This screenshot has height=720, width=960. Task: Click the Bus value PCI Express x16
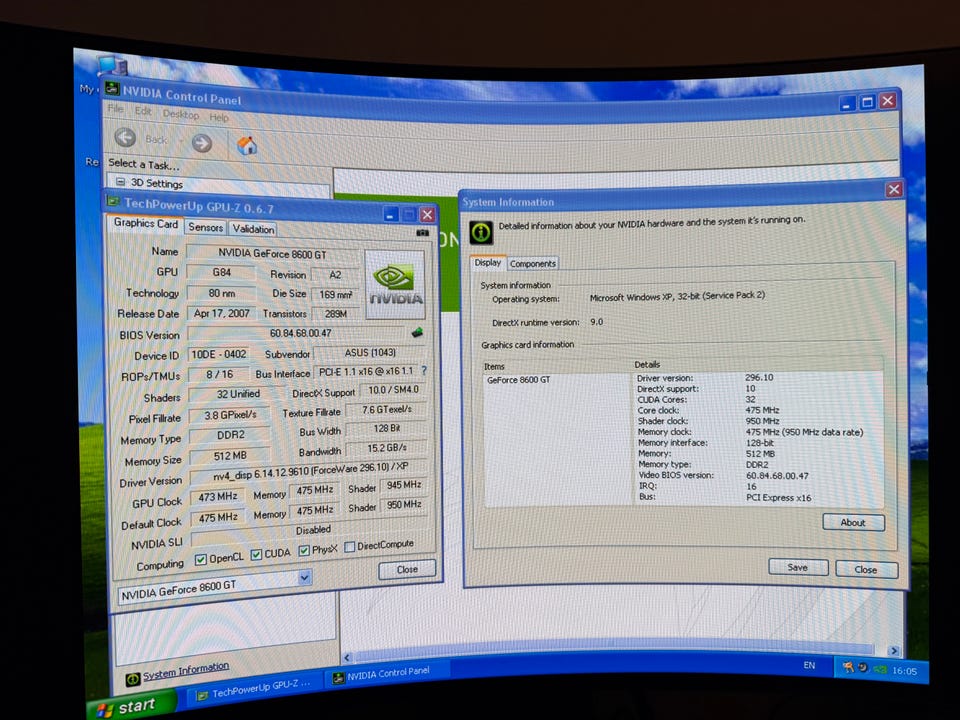coord(778,498)
